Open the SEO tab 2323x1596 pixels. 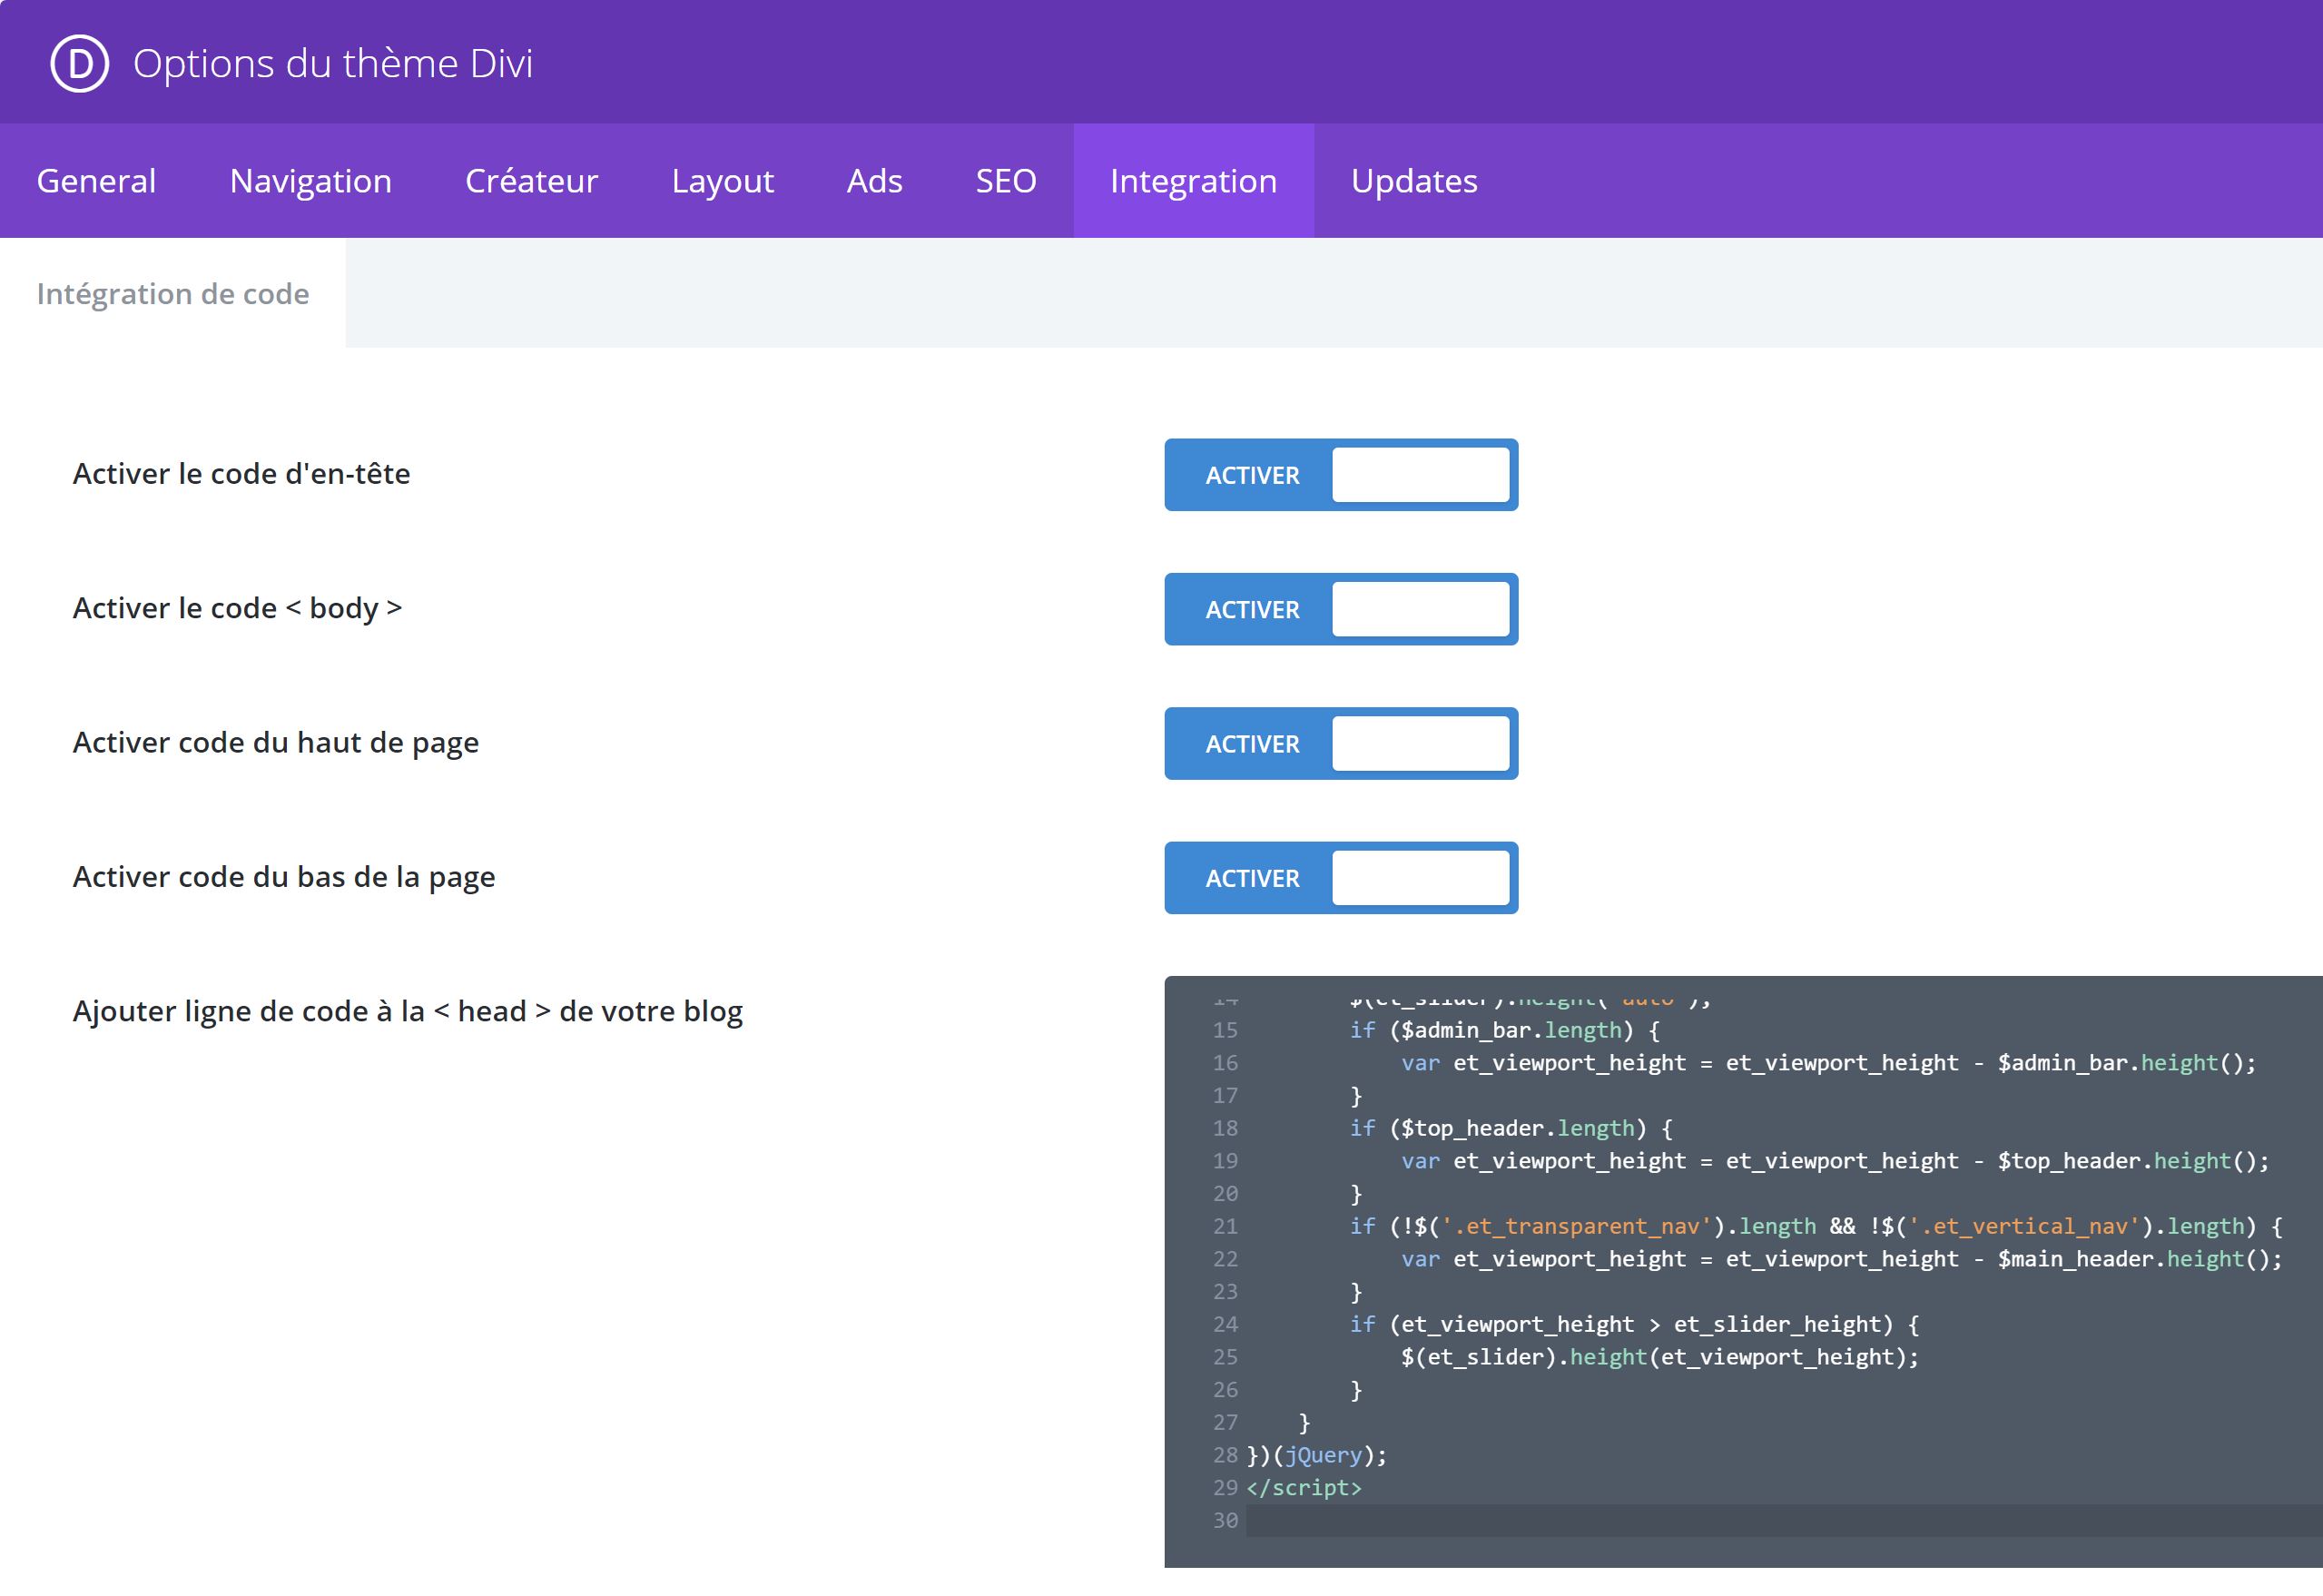pyautogui.click(x=1005, y=181)
